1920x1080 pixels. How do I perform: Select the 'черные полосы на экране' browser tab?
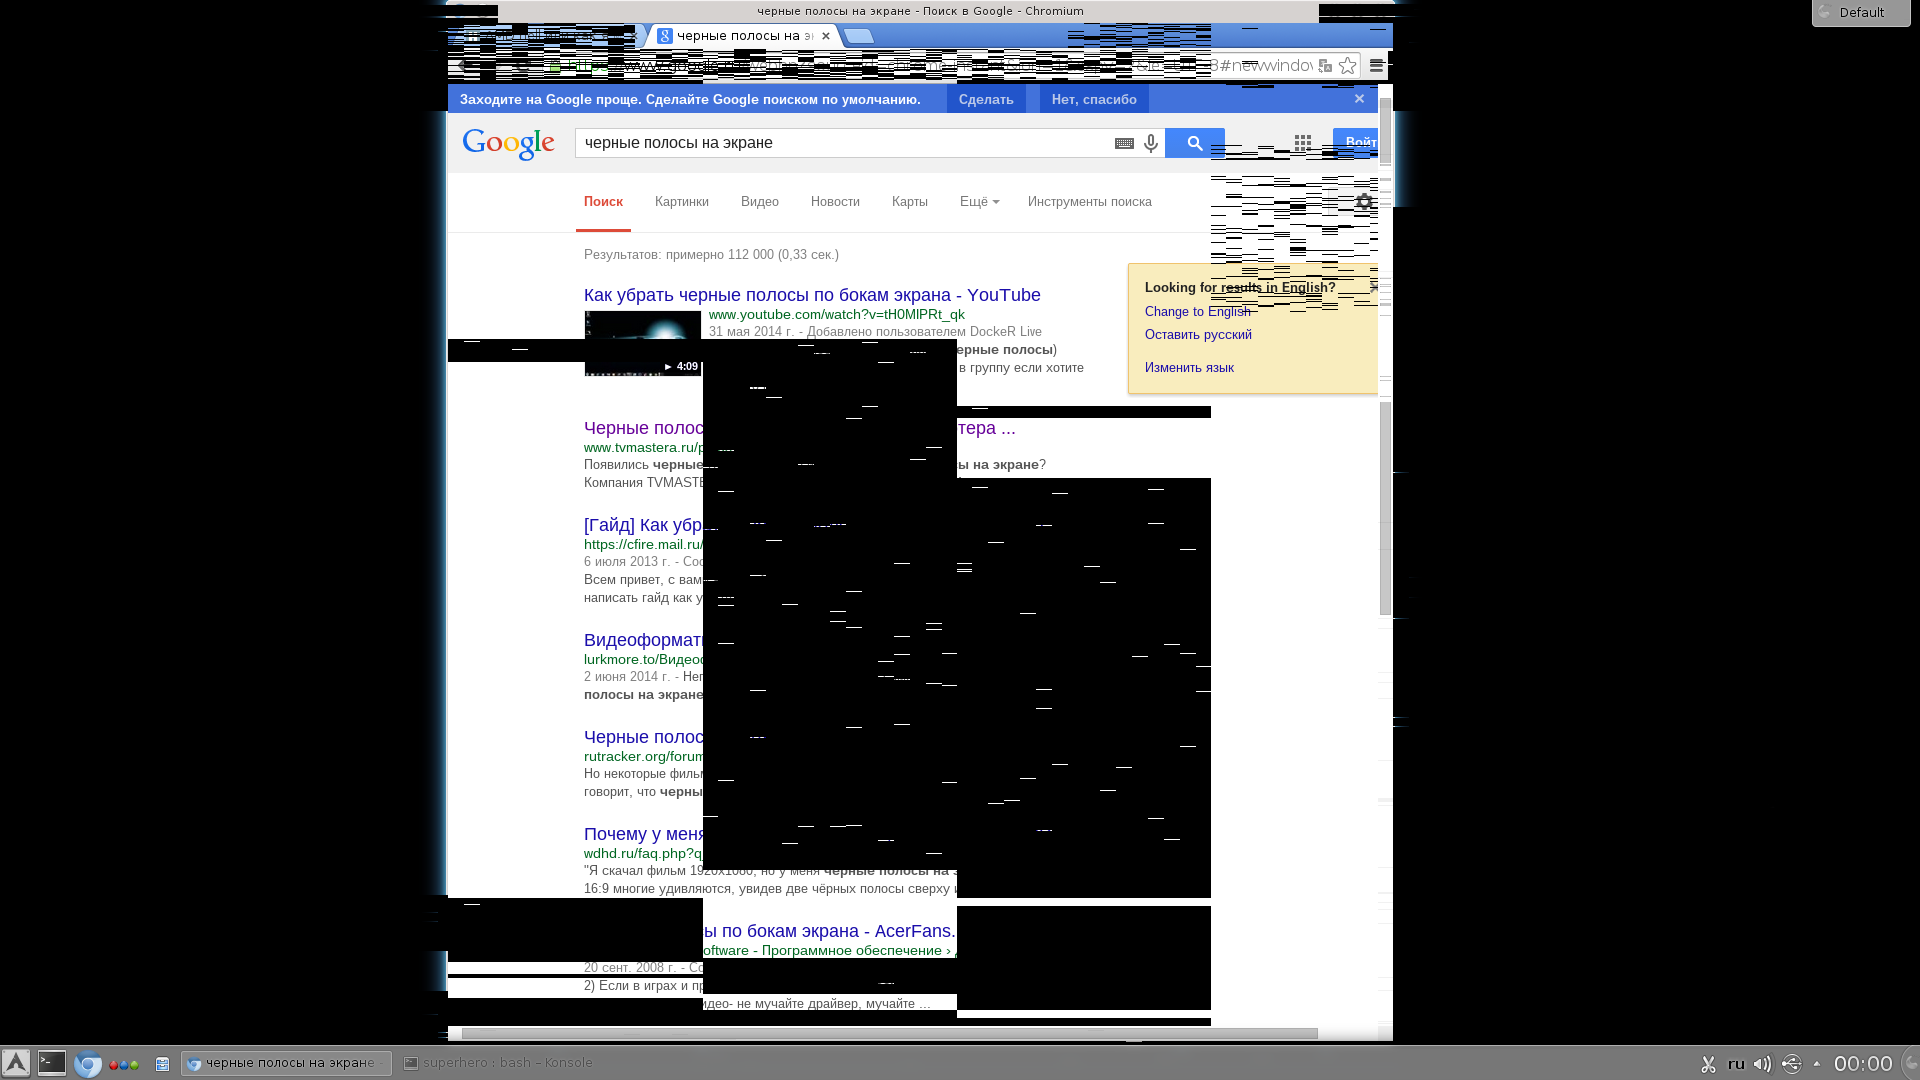coord(745,36)
